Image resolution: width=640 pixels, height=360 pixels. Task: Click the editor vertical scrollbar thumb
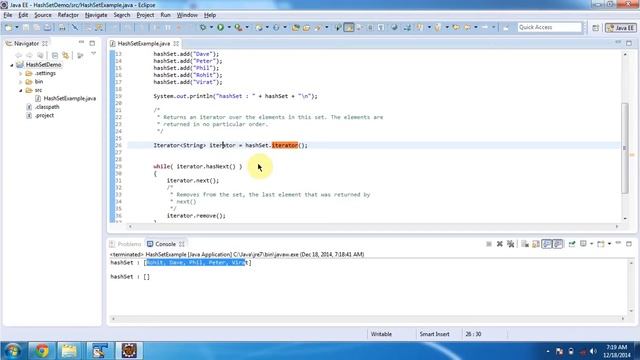click(x=624, y=148)
